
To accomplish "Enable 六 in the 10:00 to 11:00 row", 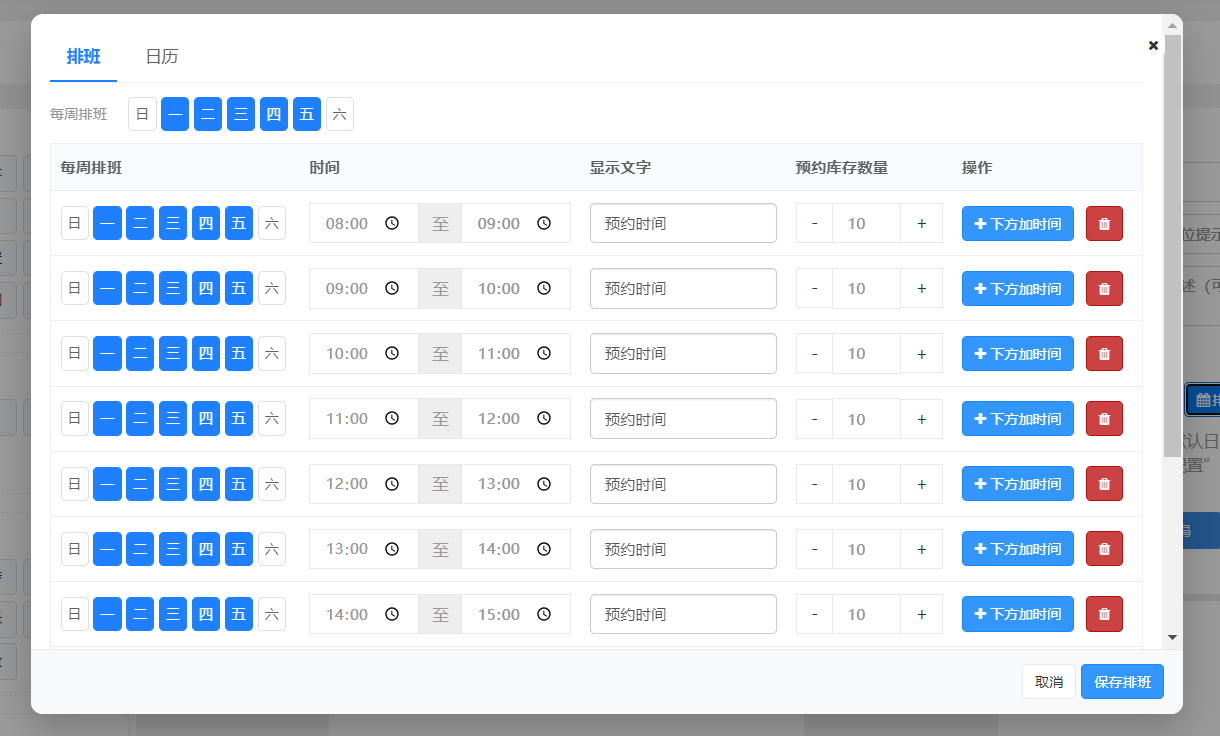I will pyautogui.click(x=272, y=353).
